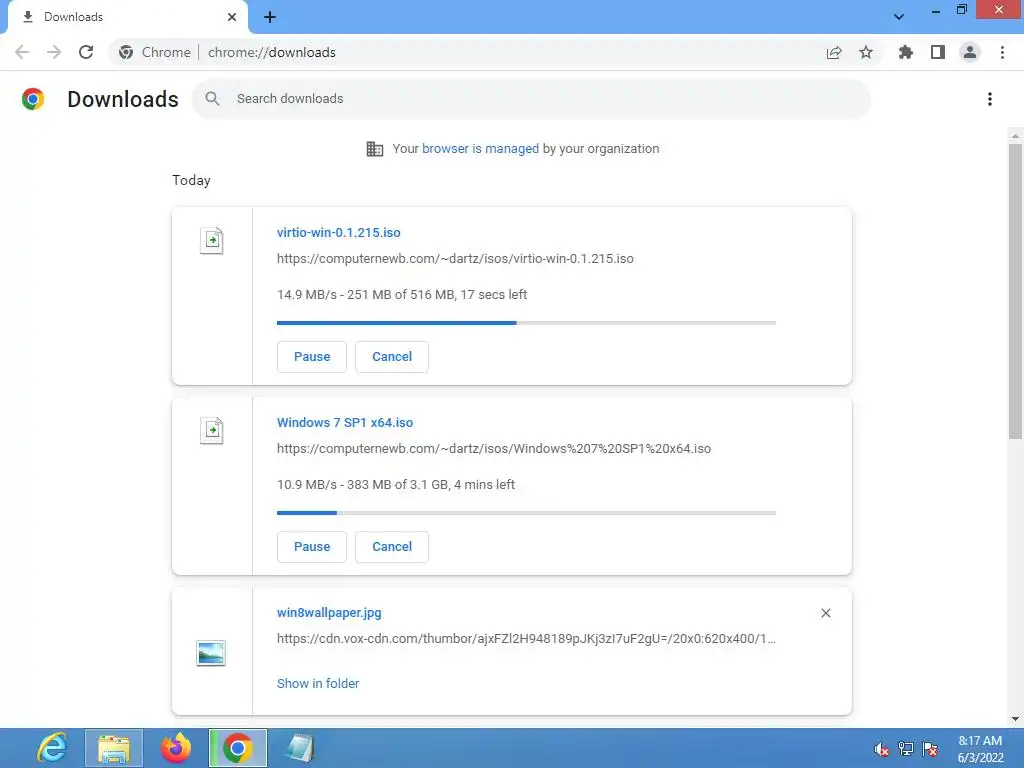
Task: Open File Explorer from the taskbar
Action: (114, 748)
